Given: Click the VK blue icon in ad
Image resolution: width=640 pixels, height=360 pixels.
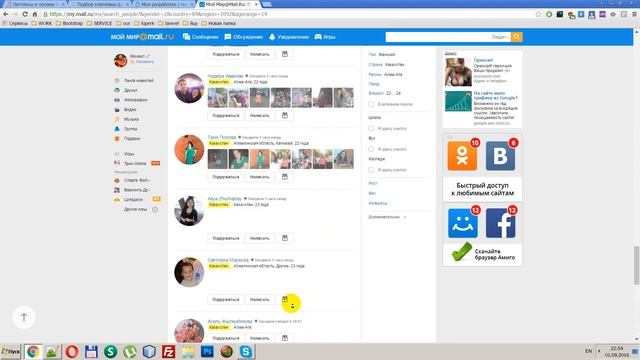Looking at the screenshot, I should point(500,156).
